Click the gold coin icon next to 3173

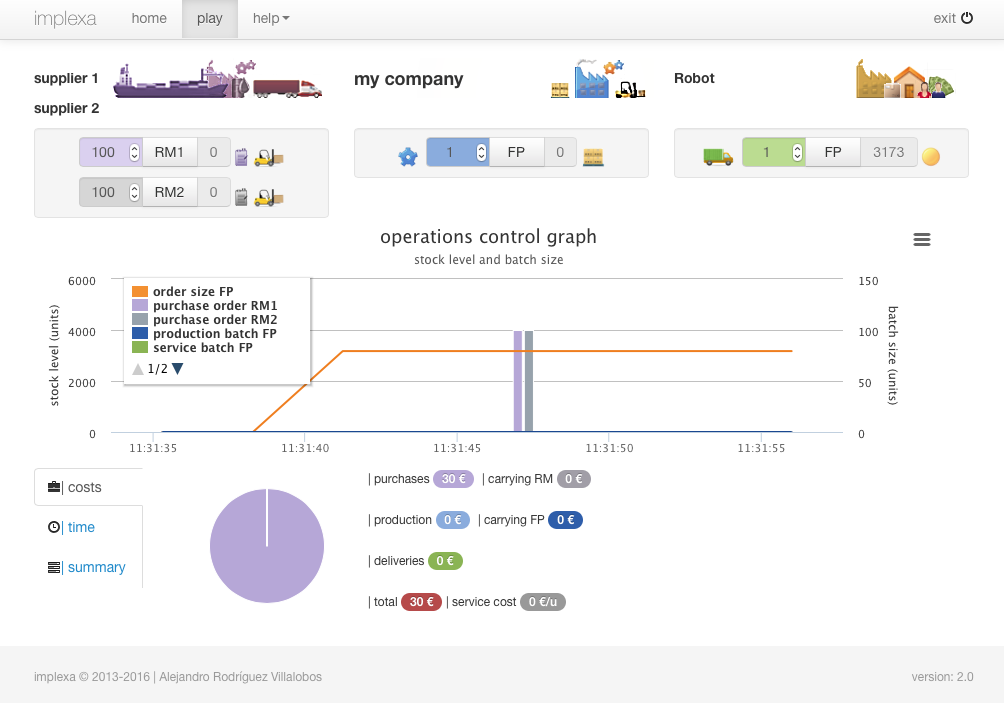click(x=931, y=157)
